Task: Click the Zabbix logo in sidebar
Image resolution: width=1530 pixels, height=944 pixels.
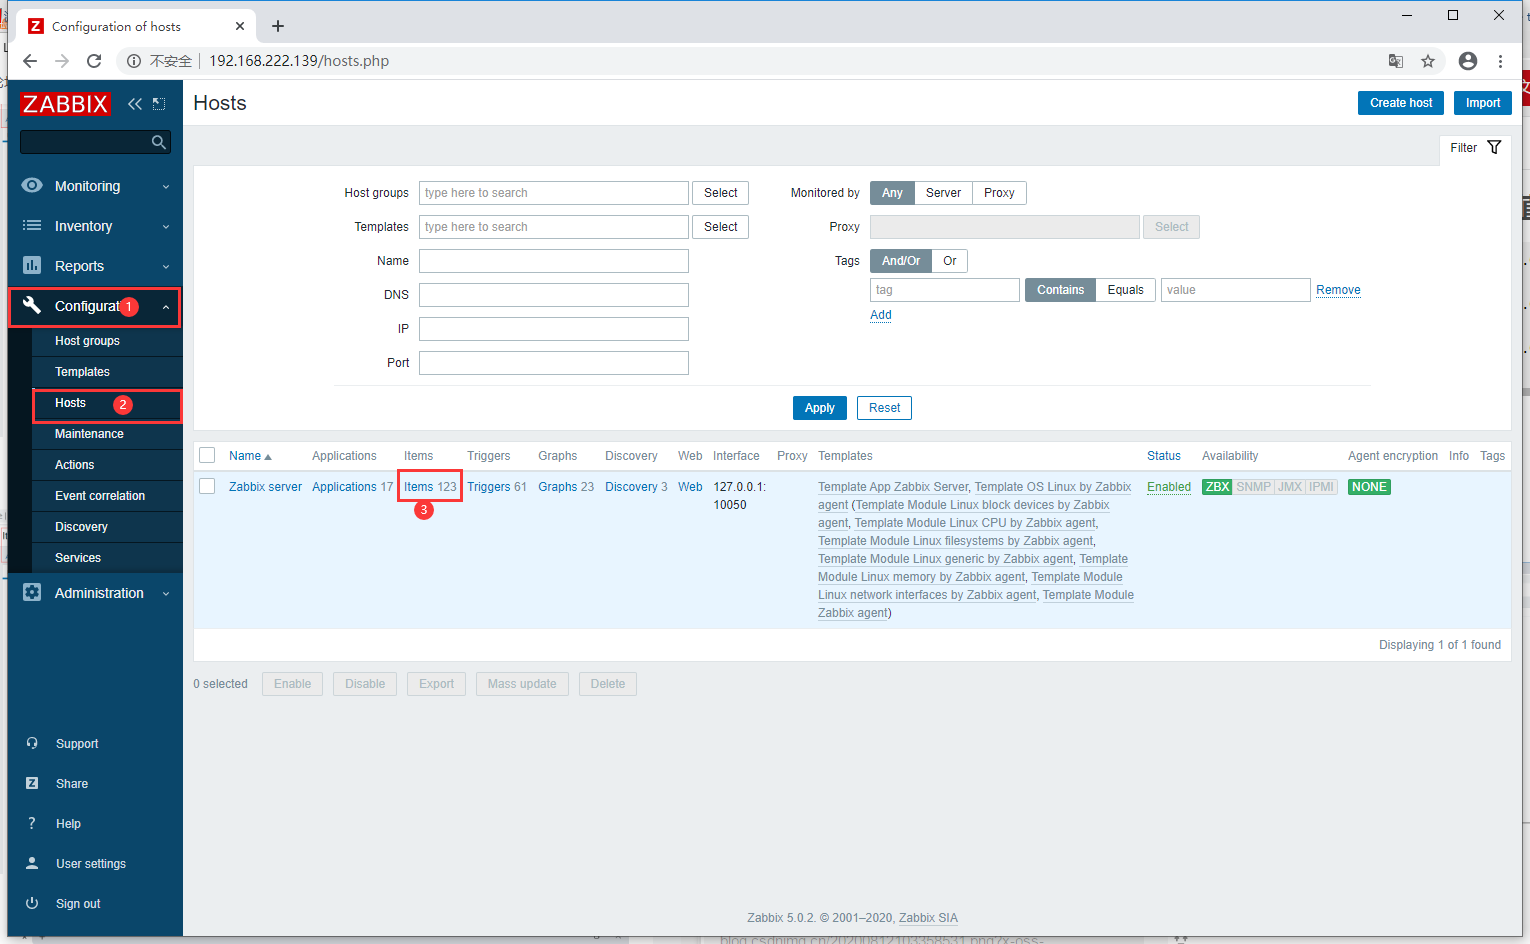Action: pyautogui.click(x=65, y=104)
